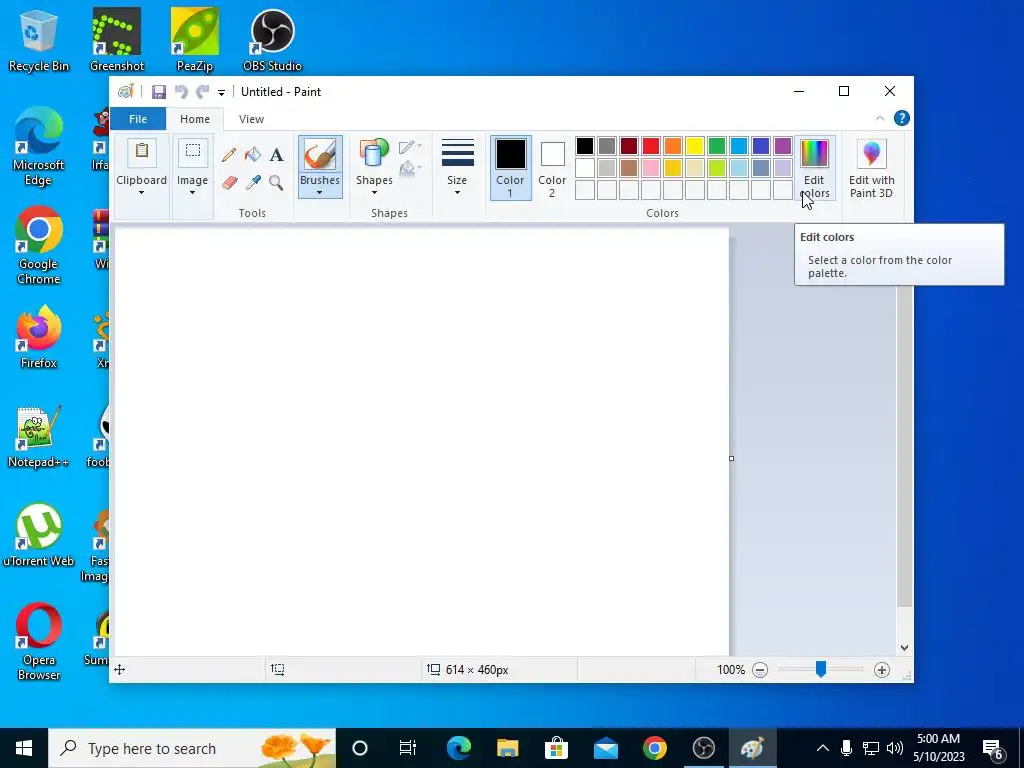Open Customize Quick Access Toolbar arrow
The height and width of the screenshot is (768, 1024).
[221, 93]
